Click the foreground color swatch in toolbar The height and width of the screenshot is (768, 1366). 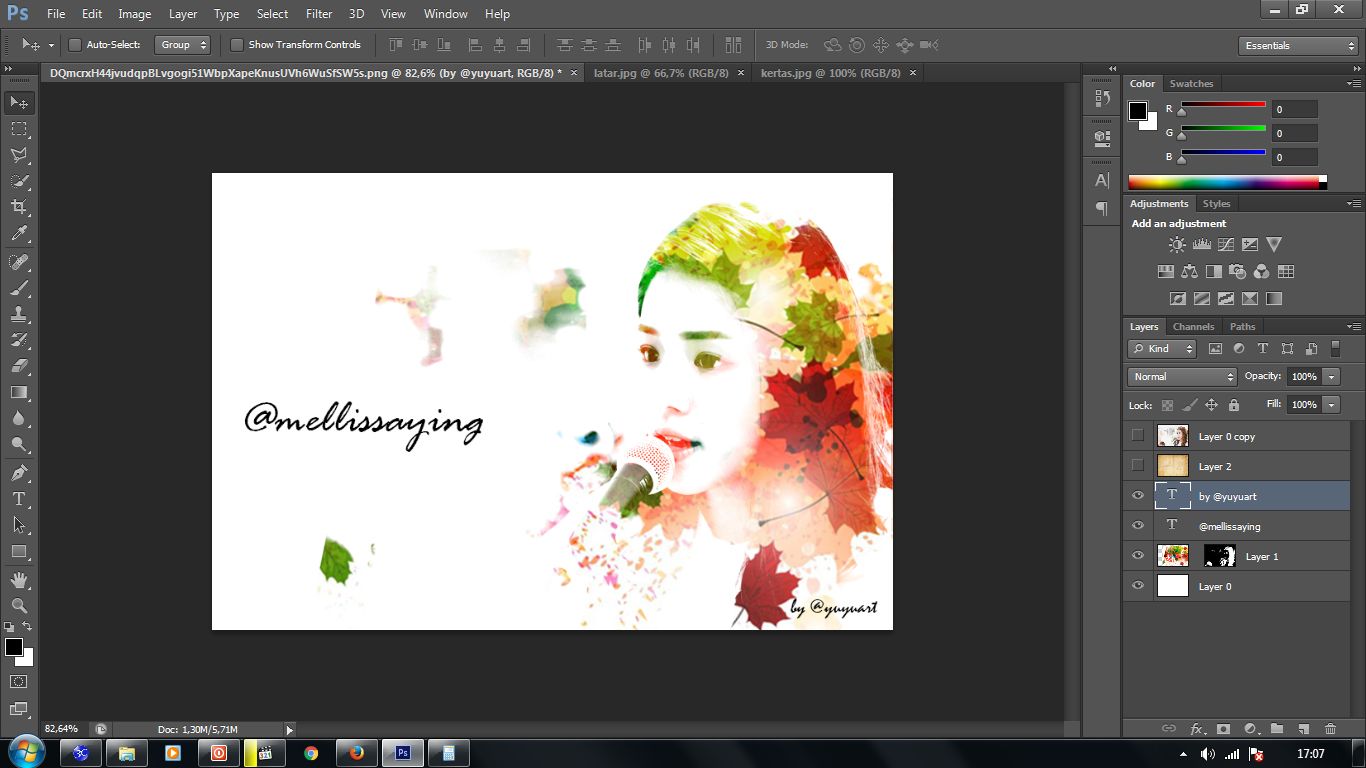click(14, 647)
